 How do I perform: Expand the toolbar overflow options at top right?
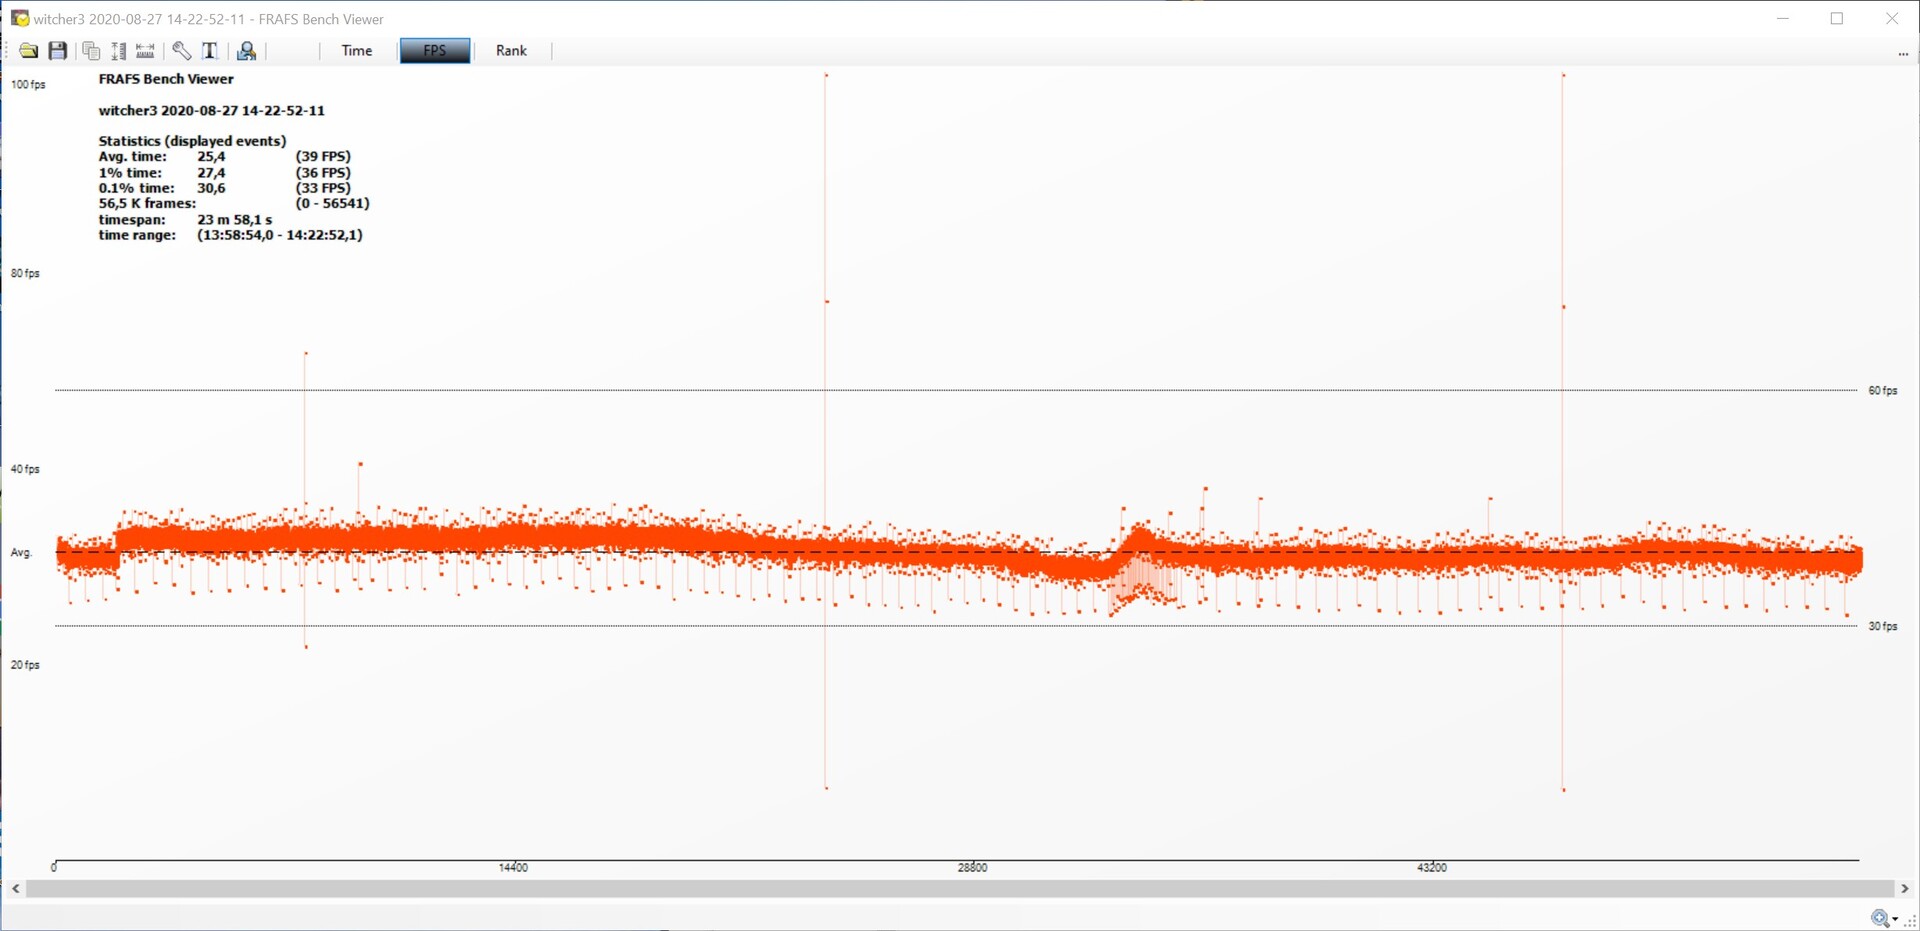(1903, 54)
